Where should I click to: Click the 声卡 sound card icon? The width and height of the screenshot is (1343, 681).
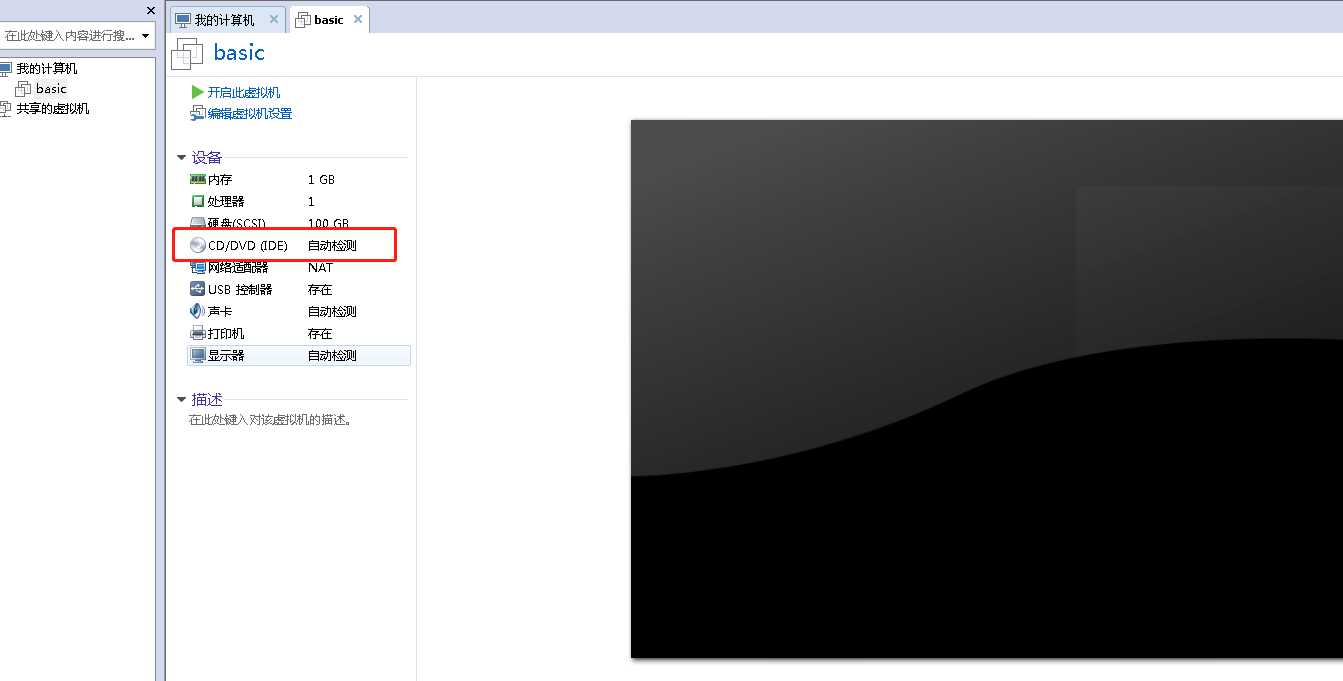tap(197, 311)
